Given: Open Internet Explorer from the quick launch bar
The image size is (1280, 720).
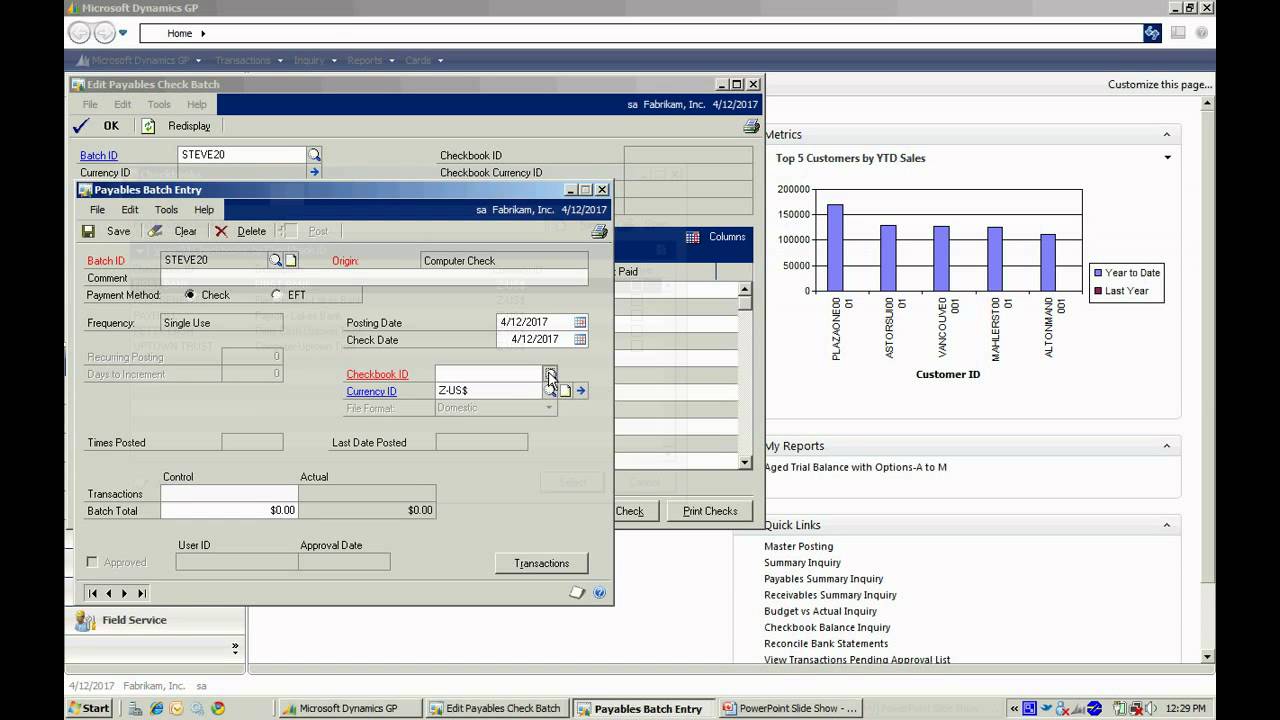Looking at the screenshot, I should (x=157, y=708).
